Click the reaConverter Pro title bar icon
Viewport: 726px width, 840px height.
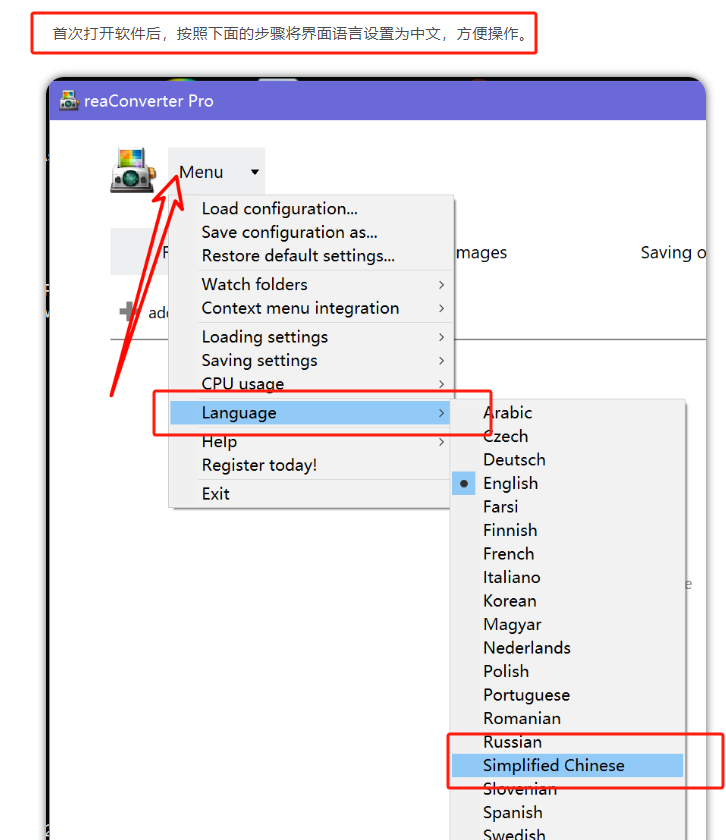[x=69, y=101]
